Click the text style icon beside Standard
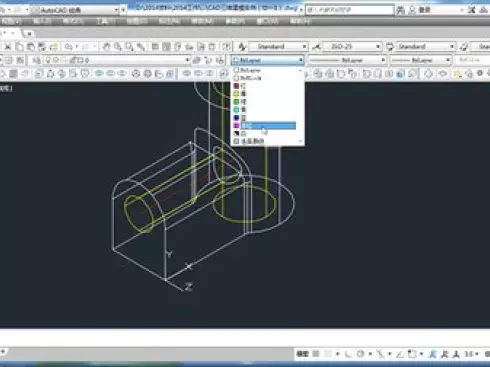 click(x=242, y=47)
